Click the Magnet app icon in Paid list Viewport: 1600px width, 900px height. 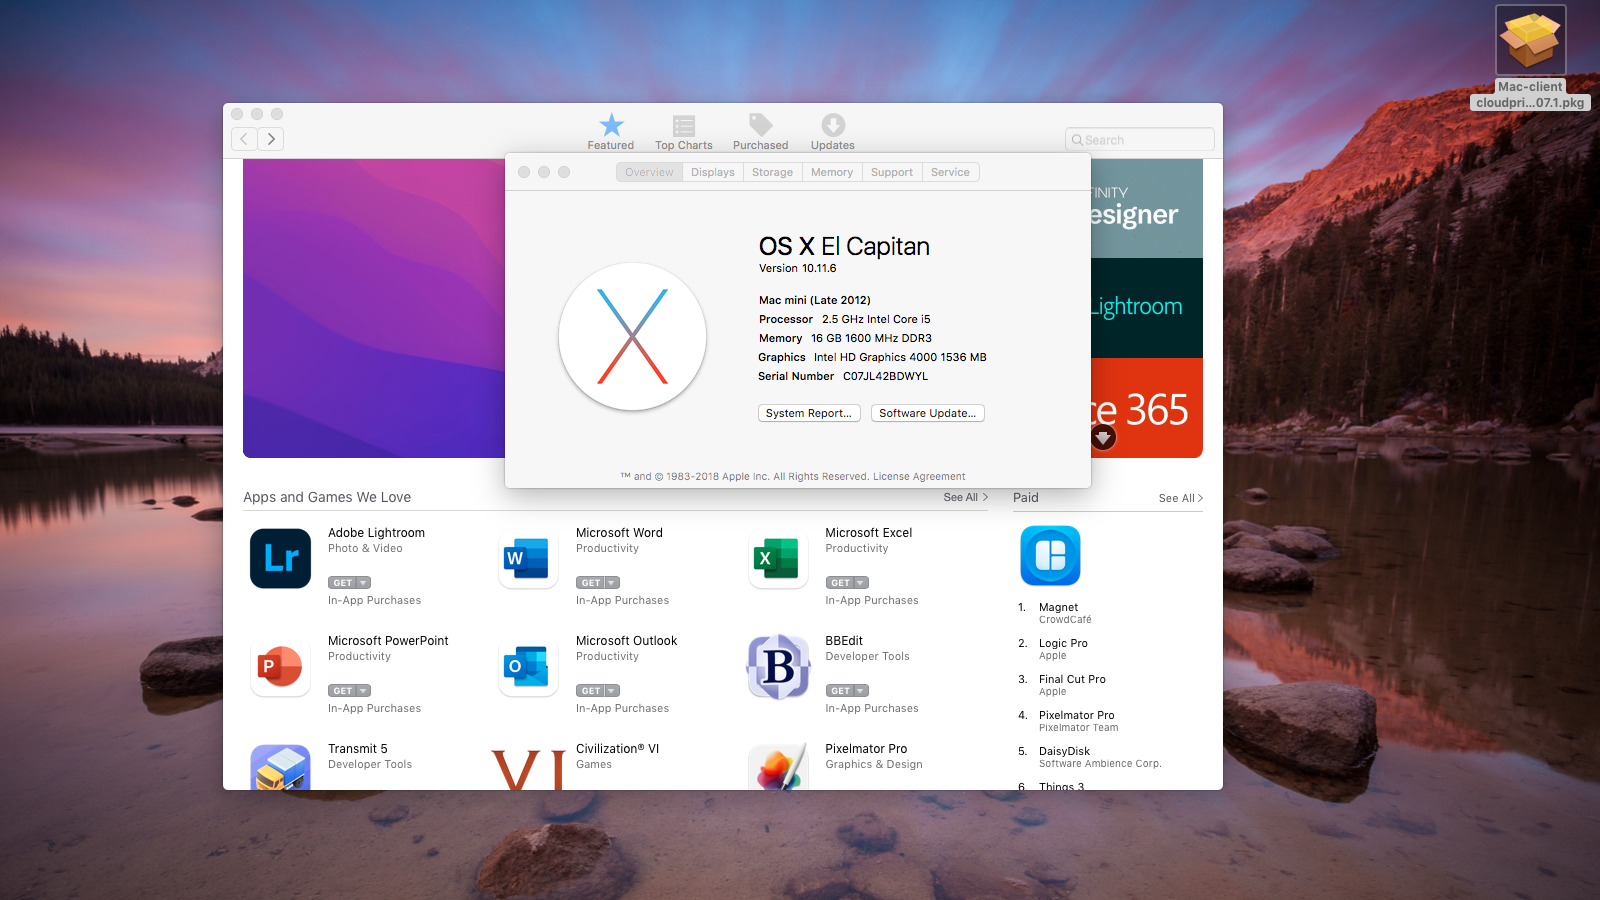click(1050, 555)
